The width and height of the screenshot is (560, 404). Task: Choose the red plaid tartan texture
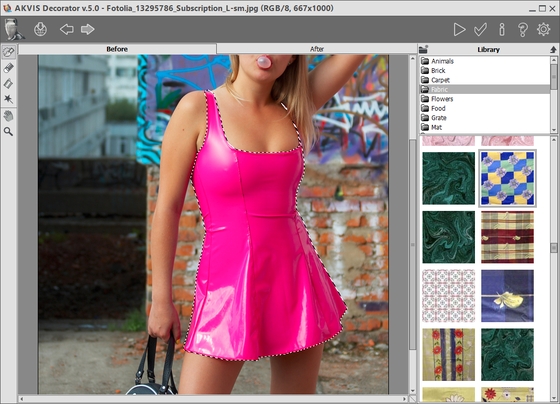coord(507,237)
